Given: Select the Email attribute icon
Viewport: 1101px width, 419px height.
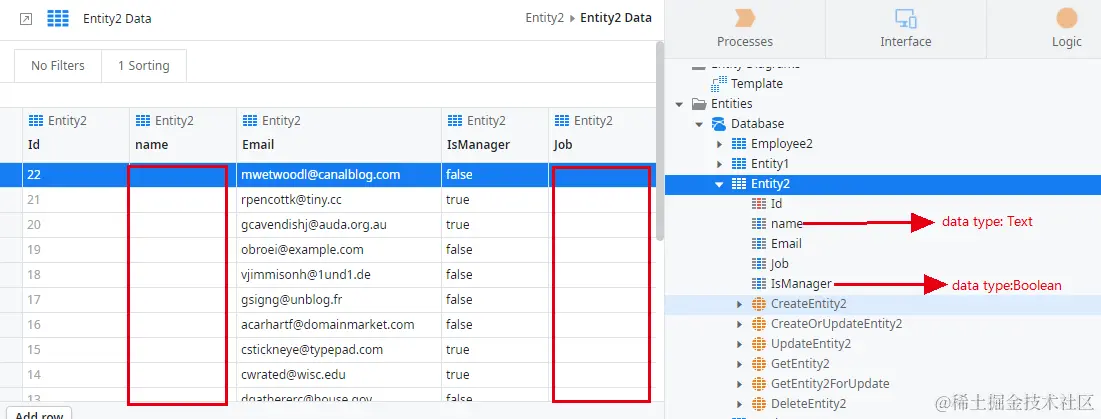Looking at the screenshot, I should tap(758, 244).
